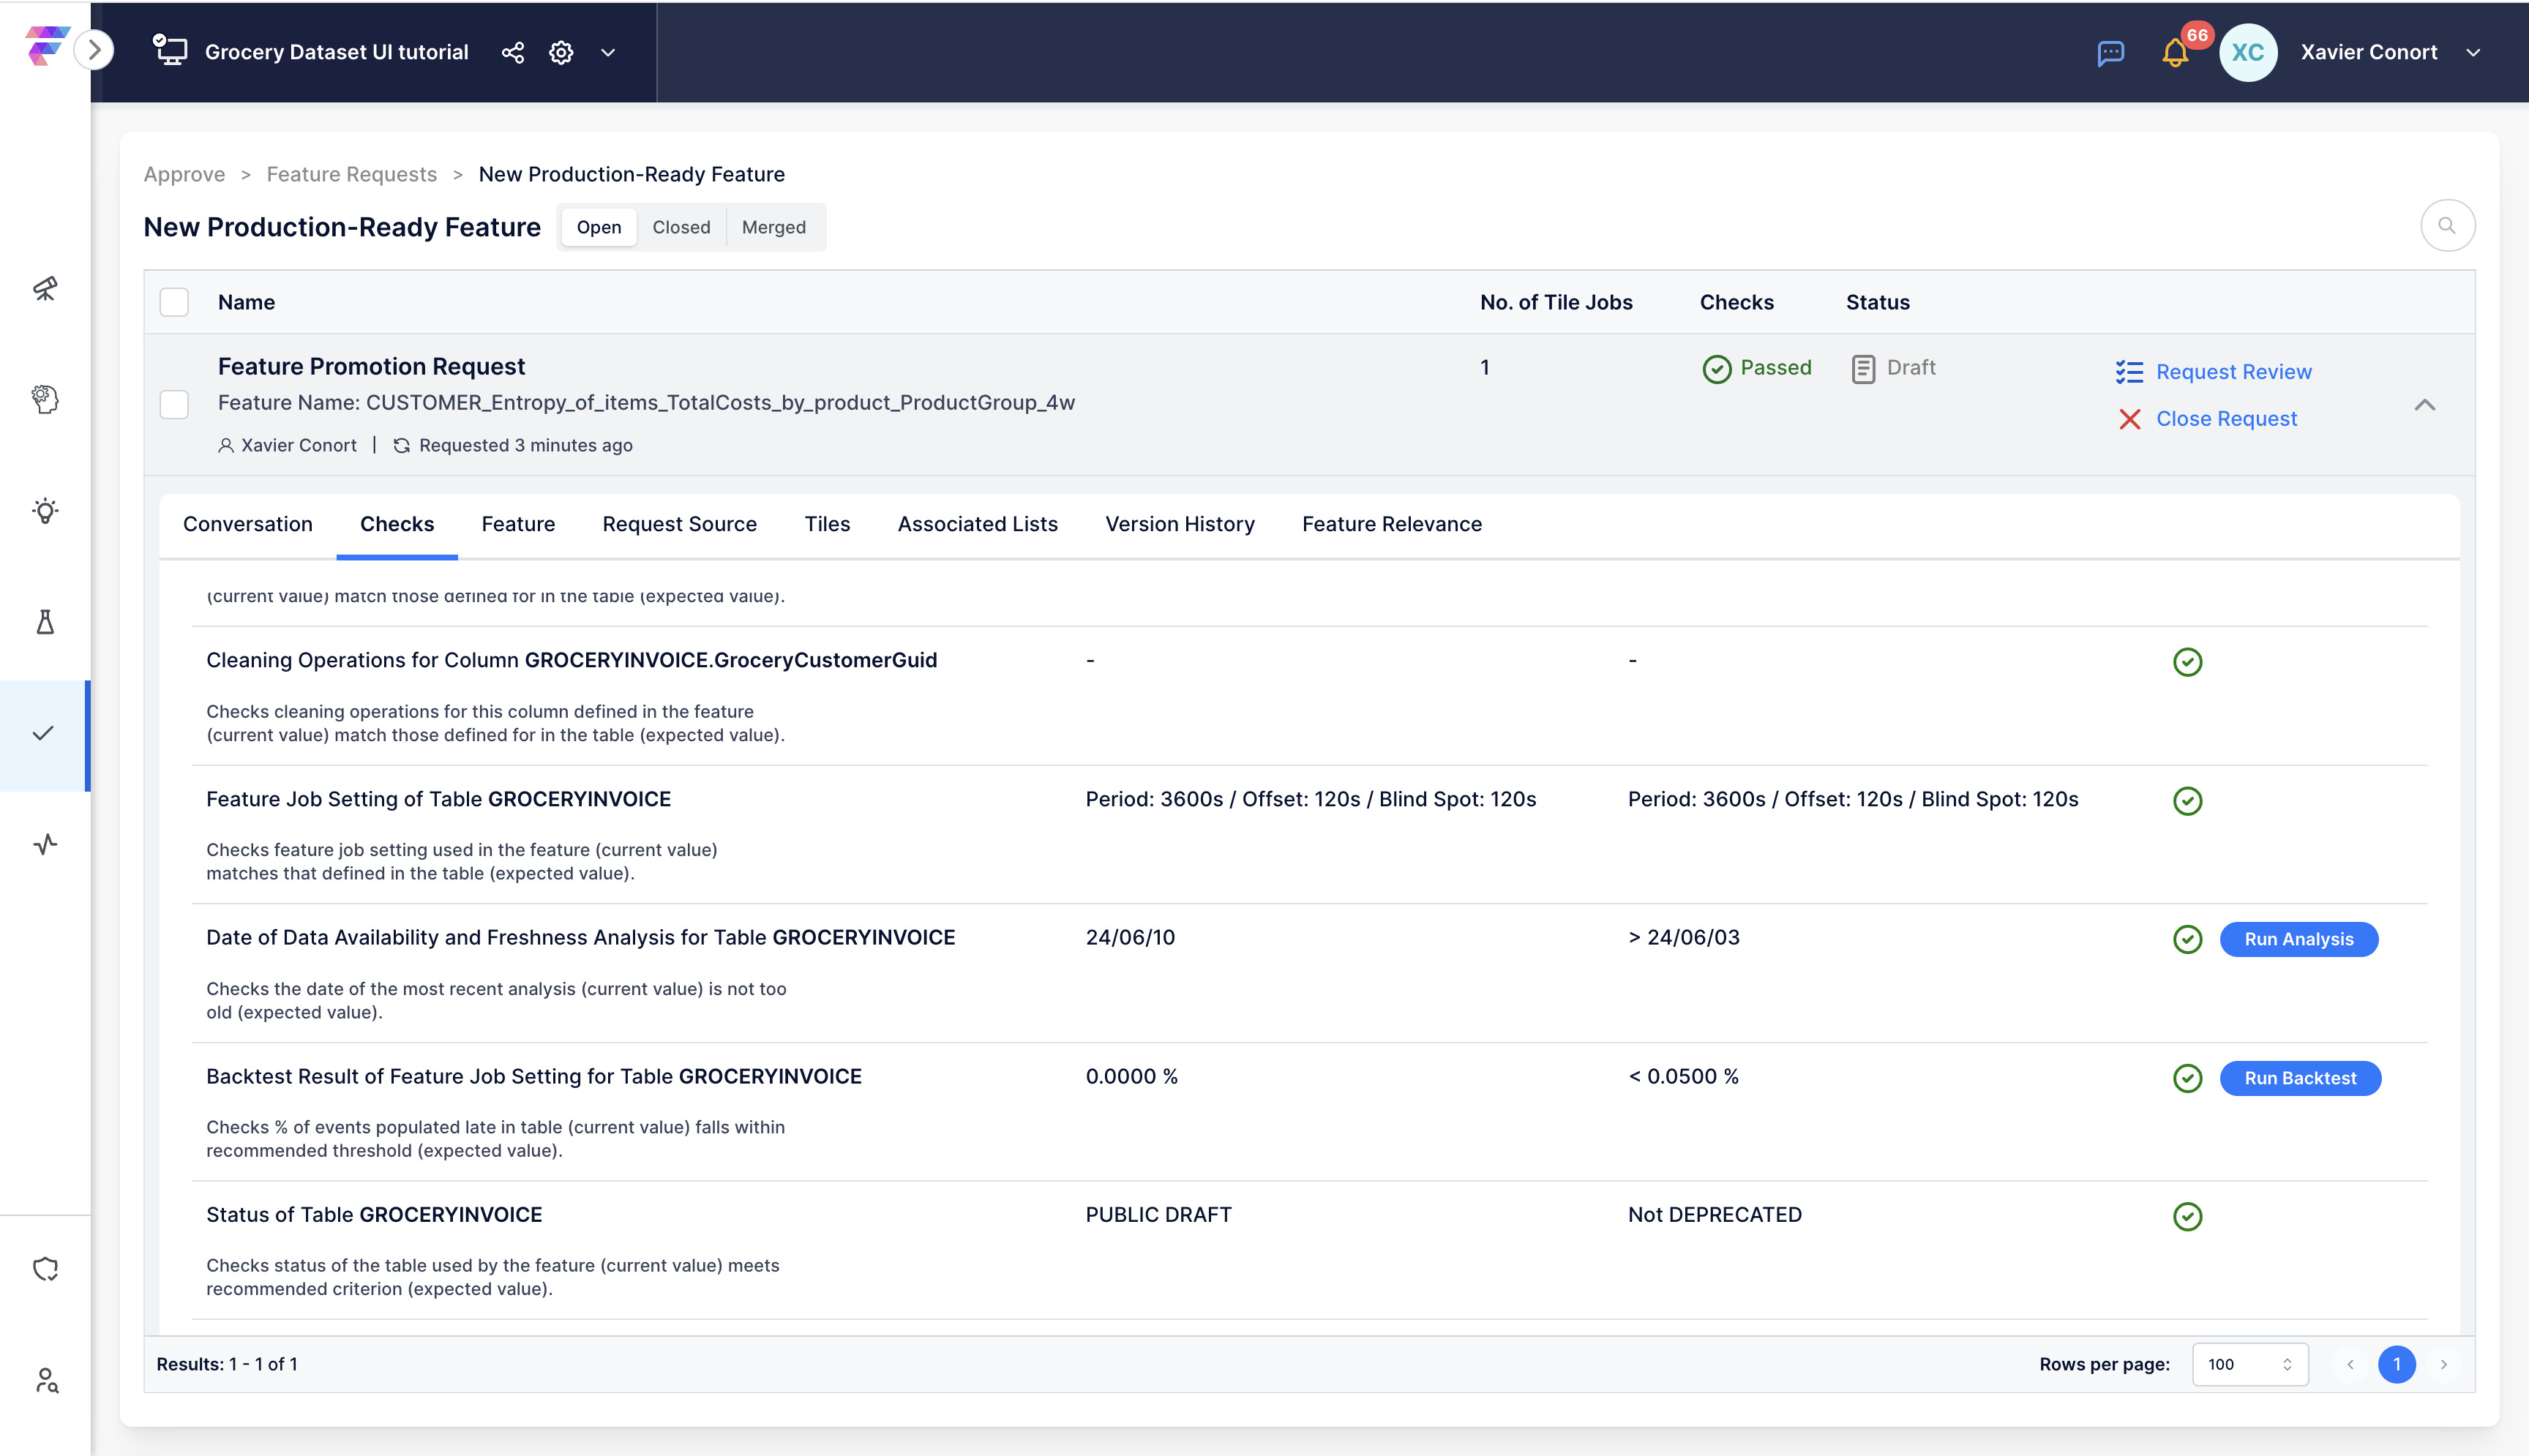Screen dimensions: 2529x1456
Task: Click Status of Table check pass icon
Action: click(2187, 1216)
